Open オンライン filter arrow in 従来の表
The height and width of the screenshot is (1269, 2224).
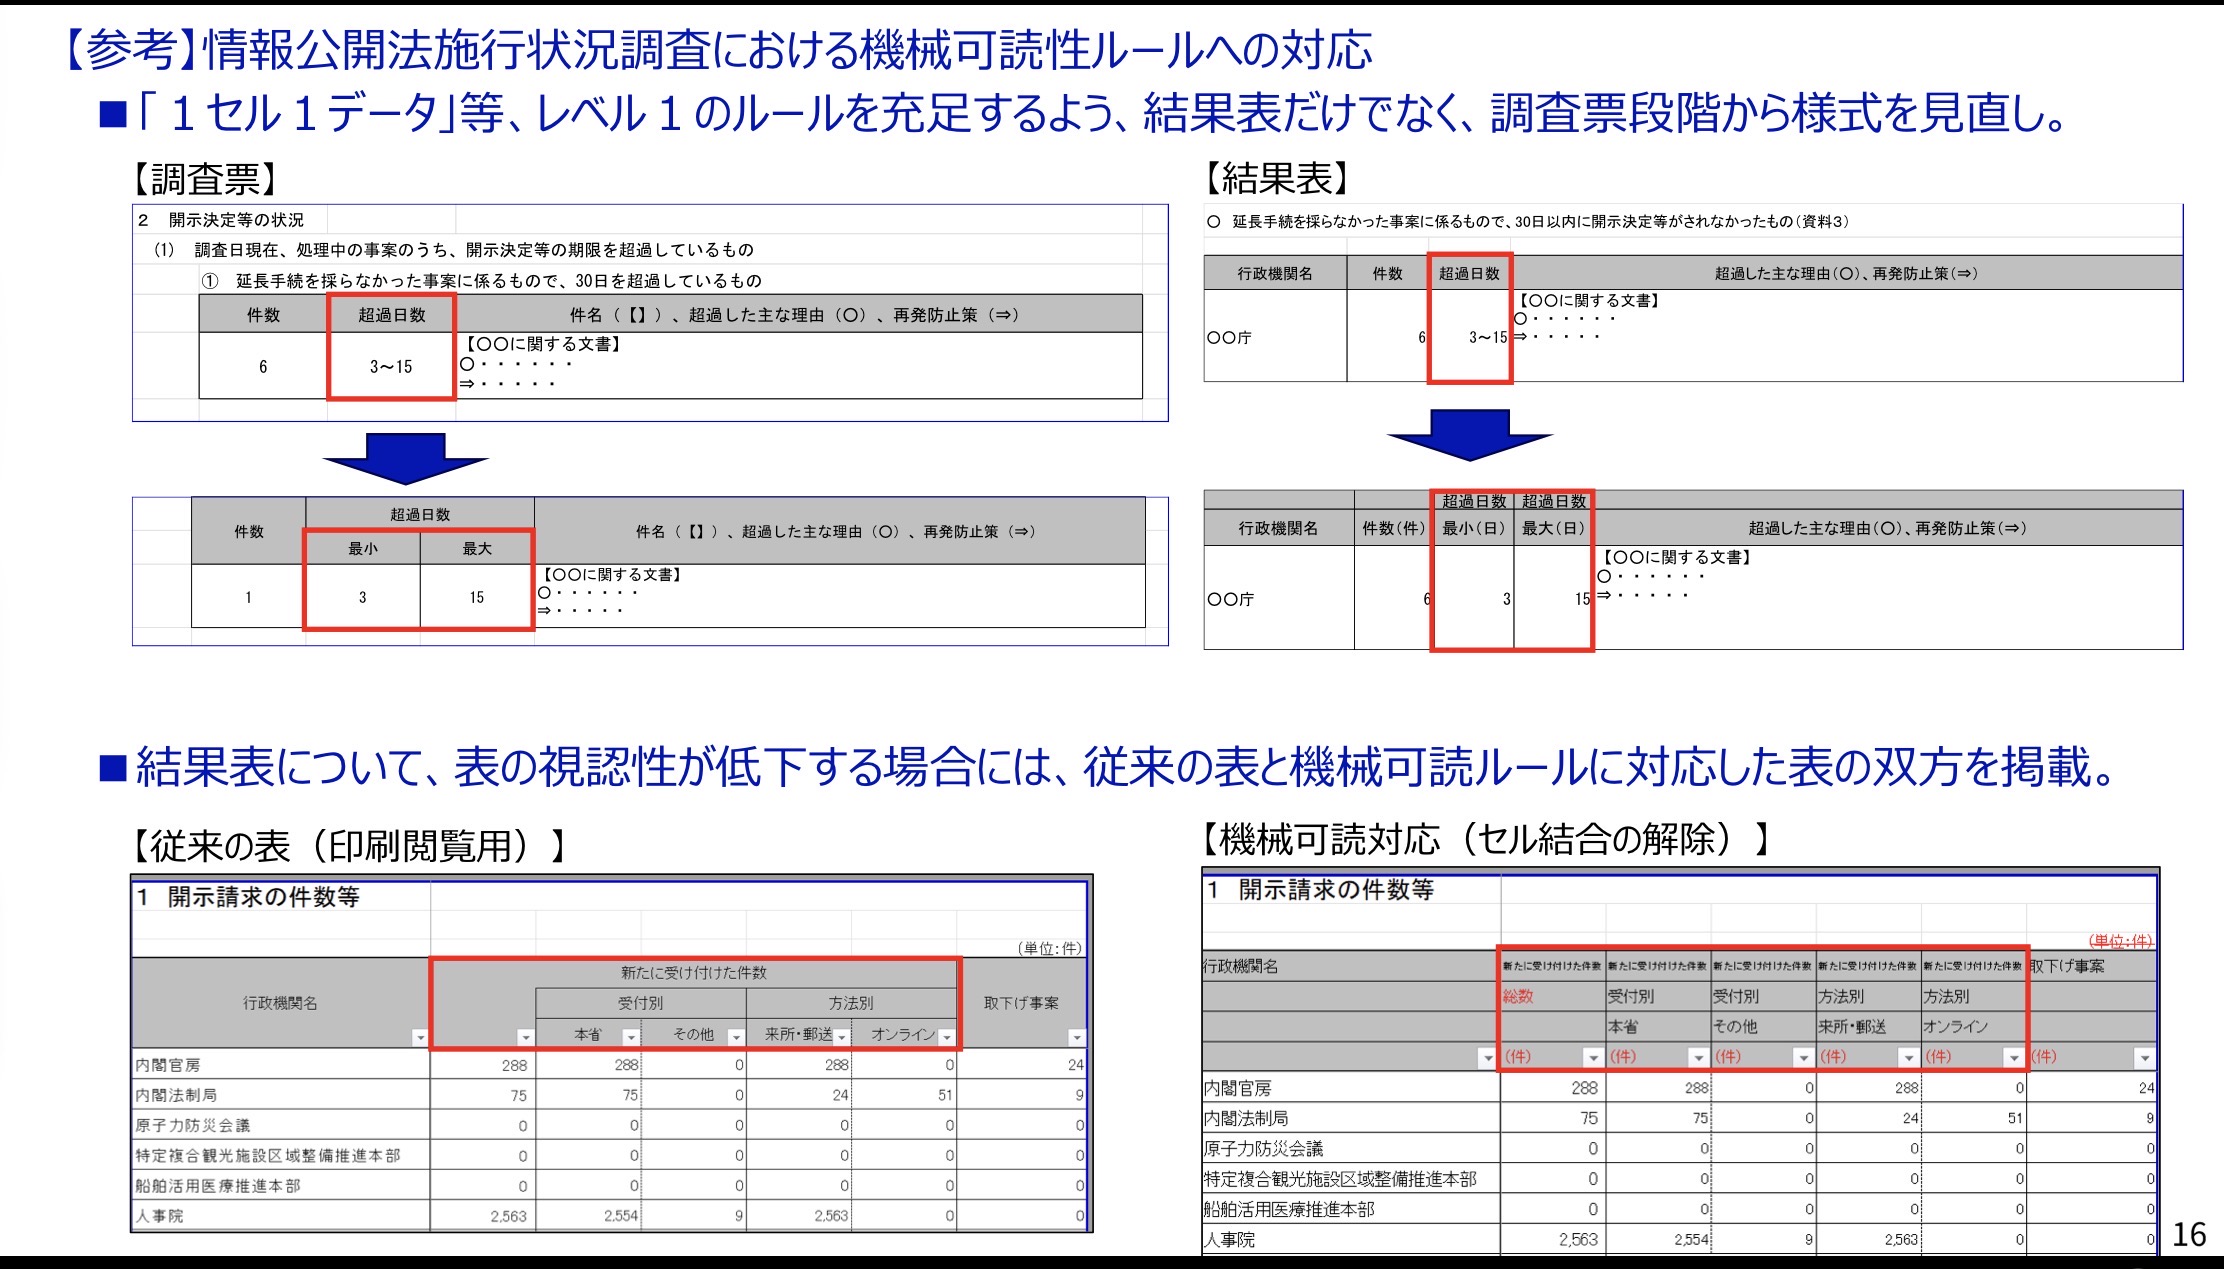[947, 1037]
